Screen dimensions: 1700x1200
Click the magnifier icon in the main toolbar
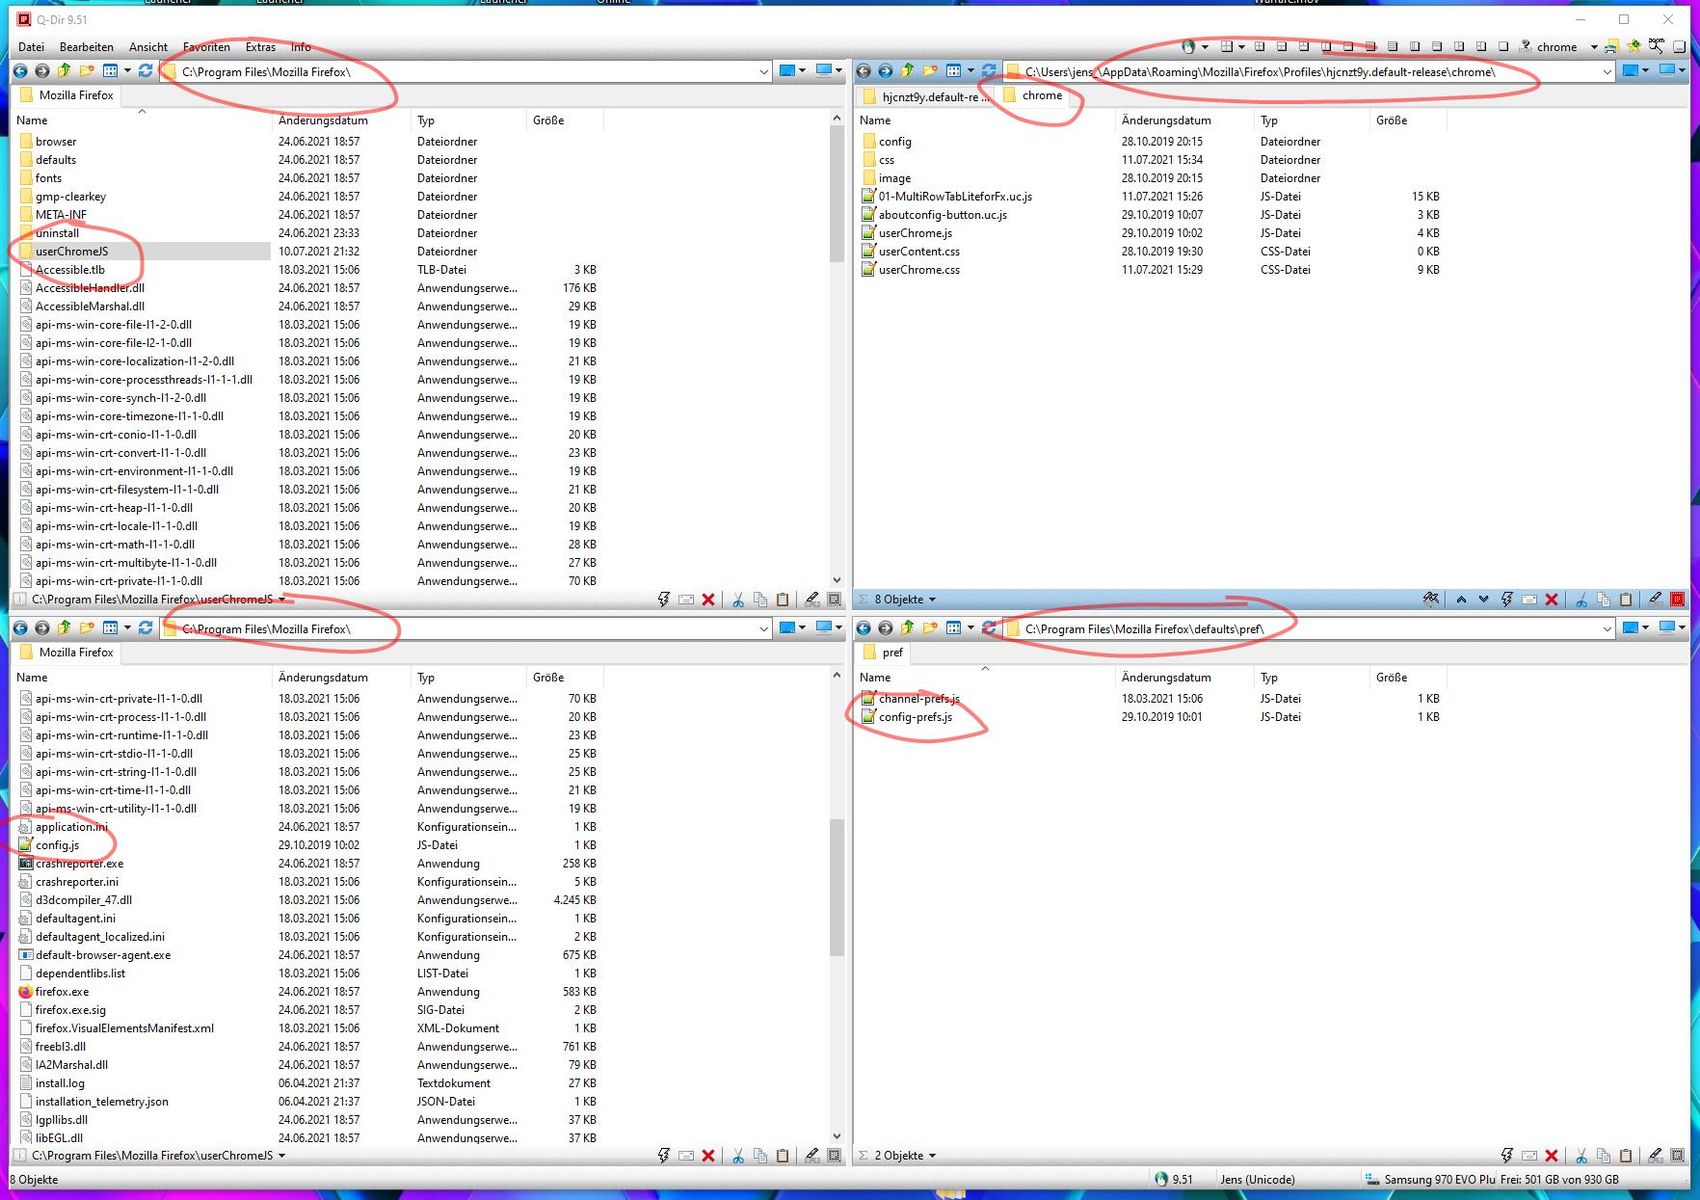pyautogui.click(x=1656, y=46)
